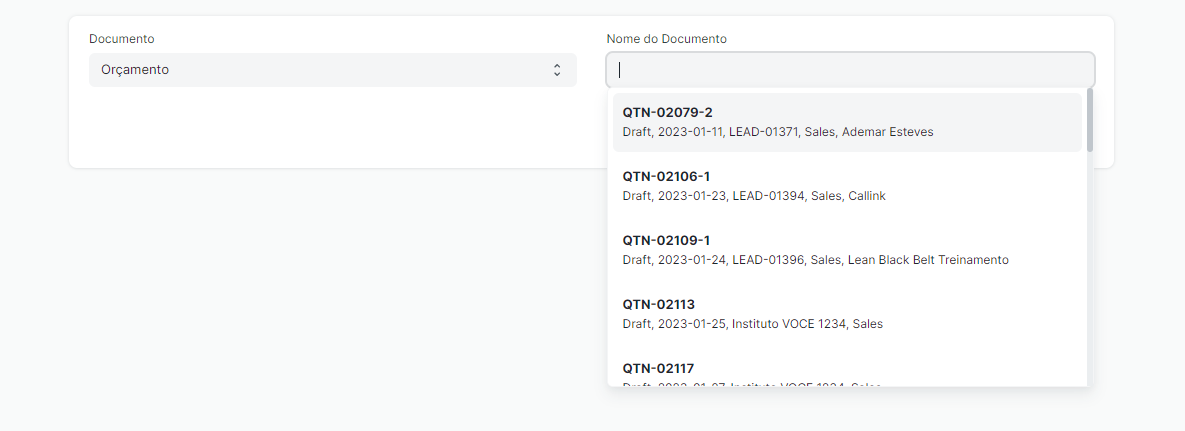The width and height of the screenshot is (1185, 431).
Task: Click the partially hidden description under QTN-02117
Action: [751, 385]
